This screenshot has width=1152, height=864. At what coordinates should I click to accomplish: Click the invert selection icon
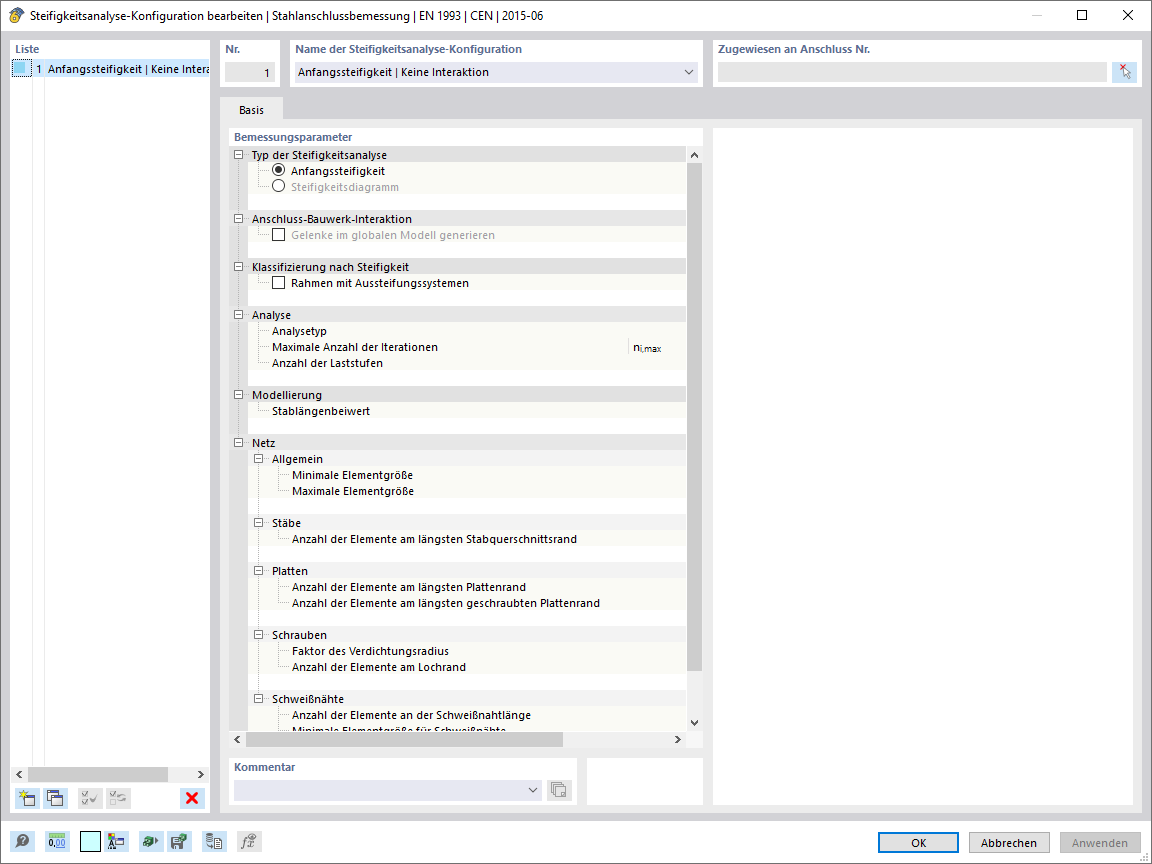point(118,798)
